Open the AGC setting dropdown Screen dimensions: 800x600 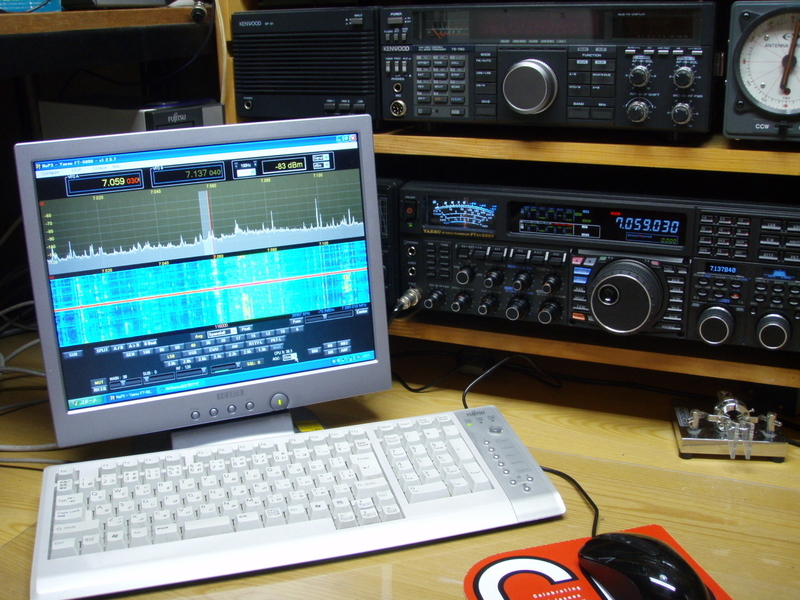[285, 363]
